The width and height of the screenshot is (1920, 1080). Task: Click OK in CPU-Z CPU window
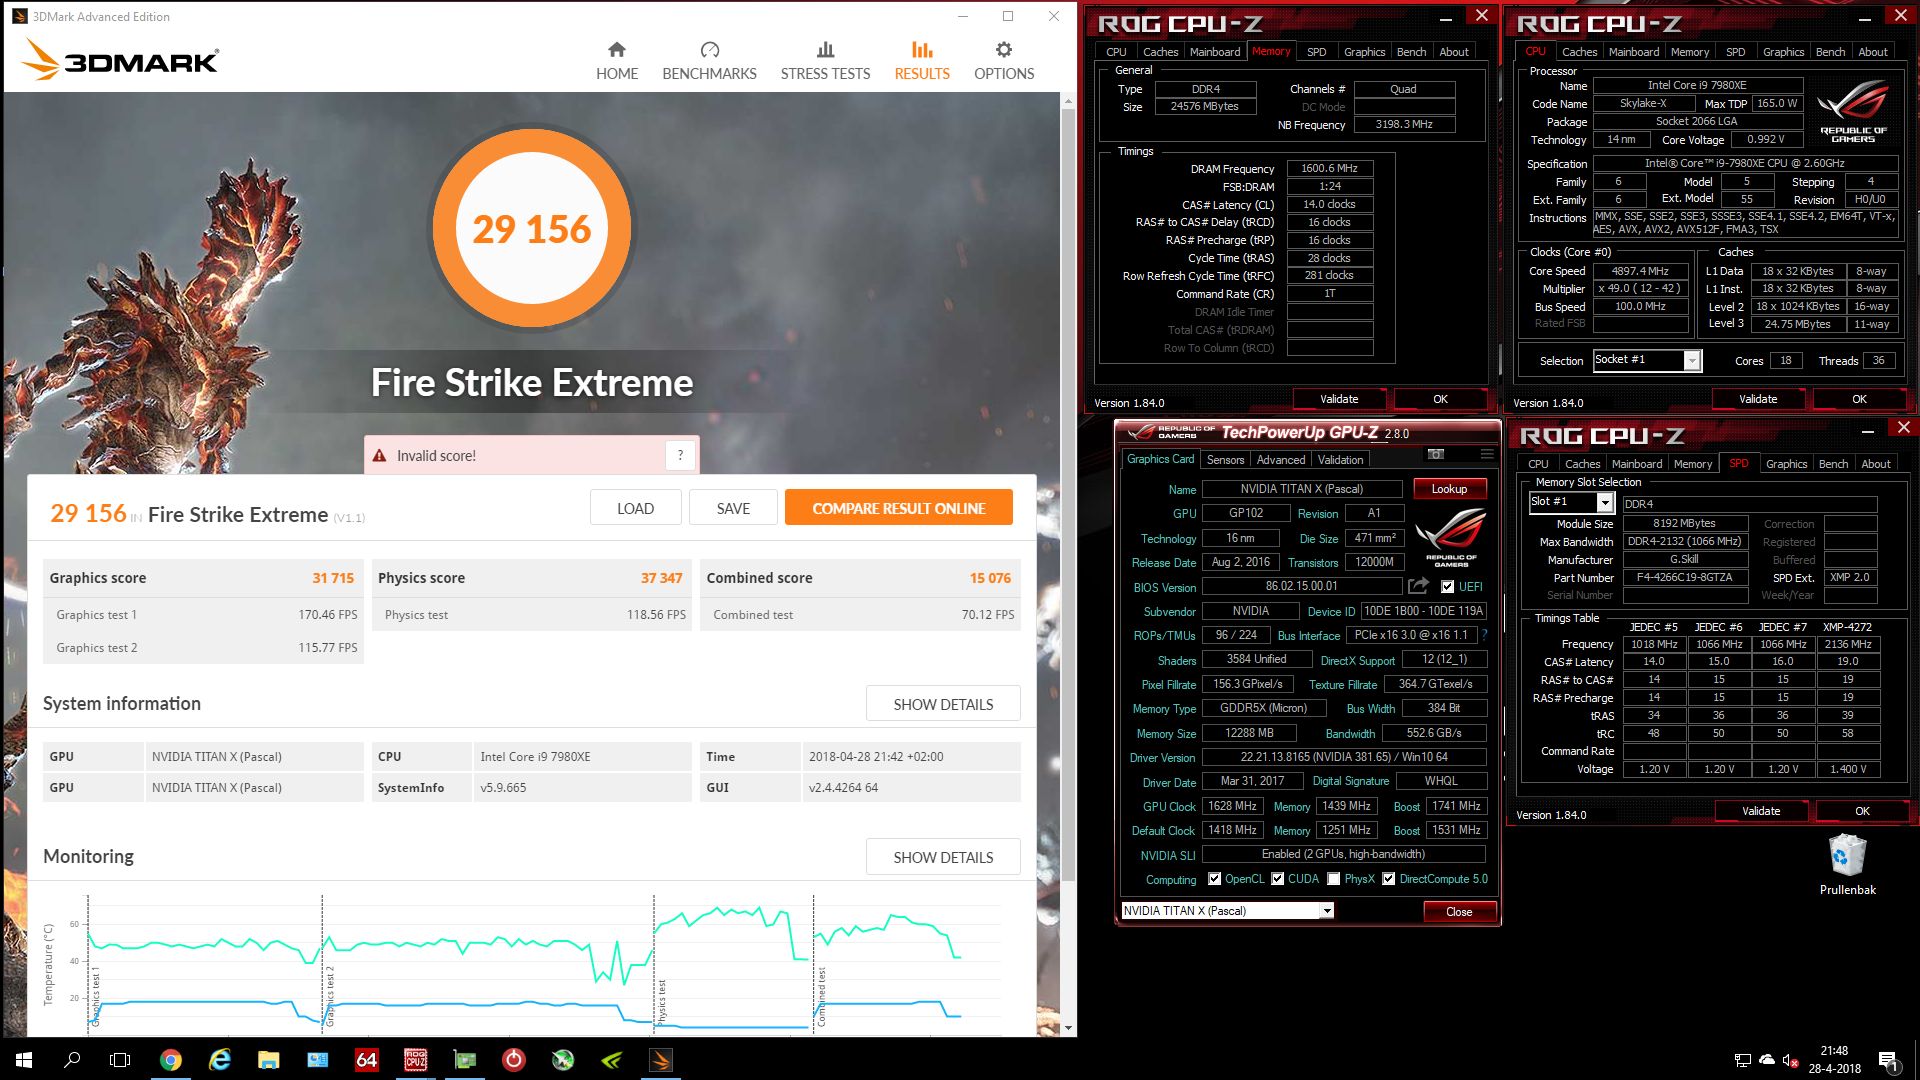click(1859, 399)
